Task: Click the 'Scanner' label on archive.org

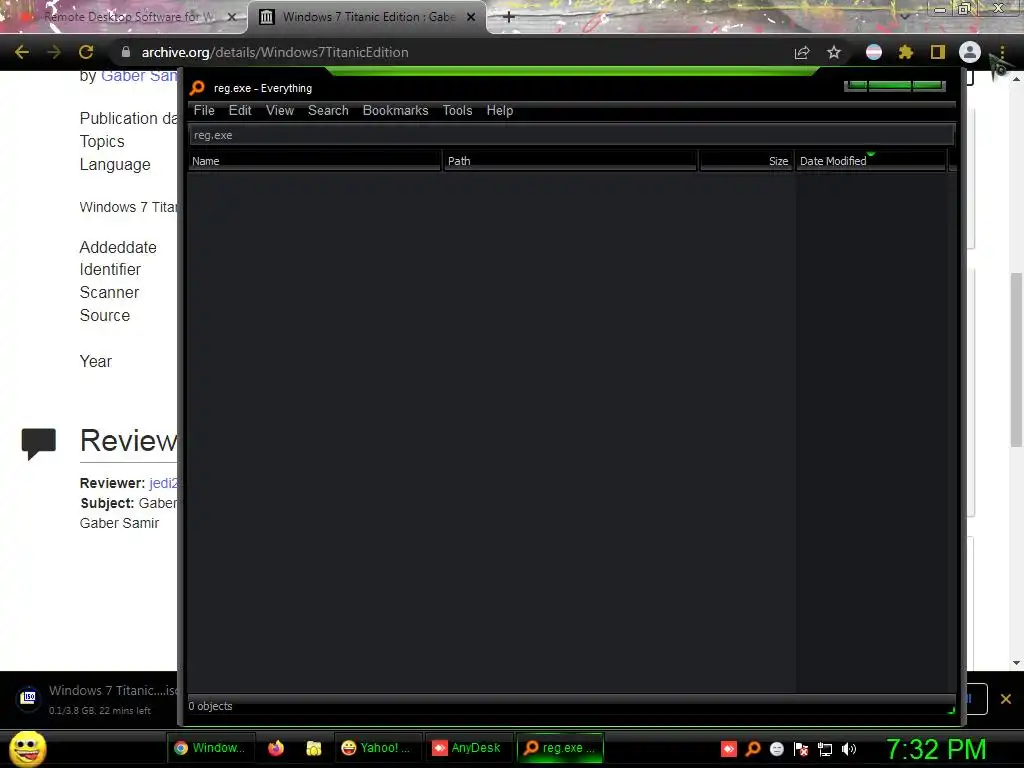Action: [109, 293]
